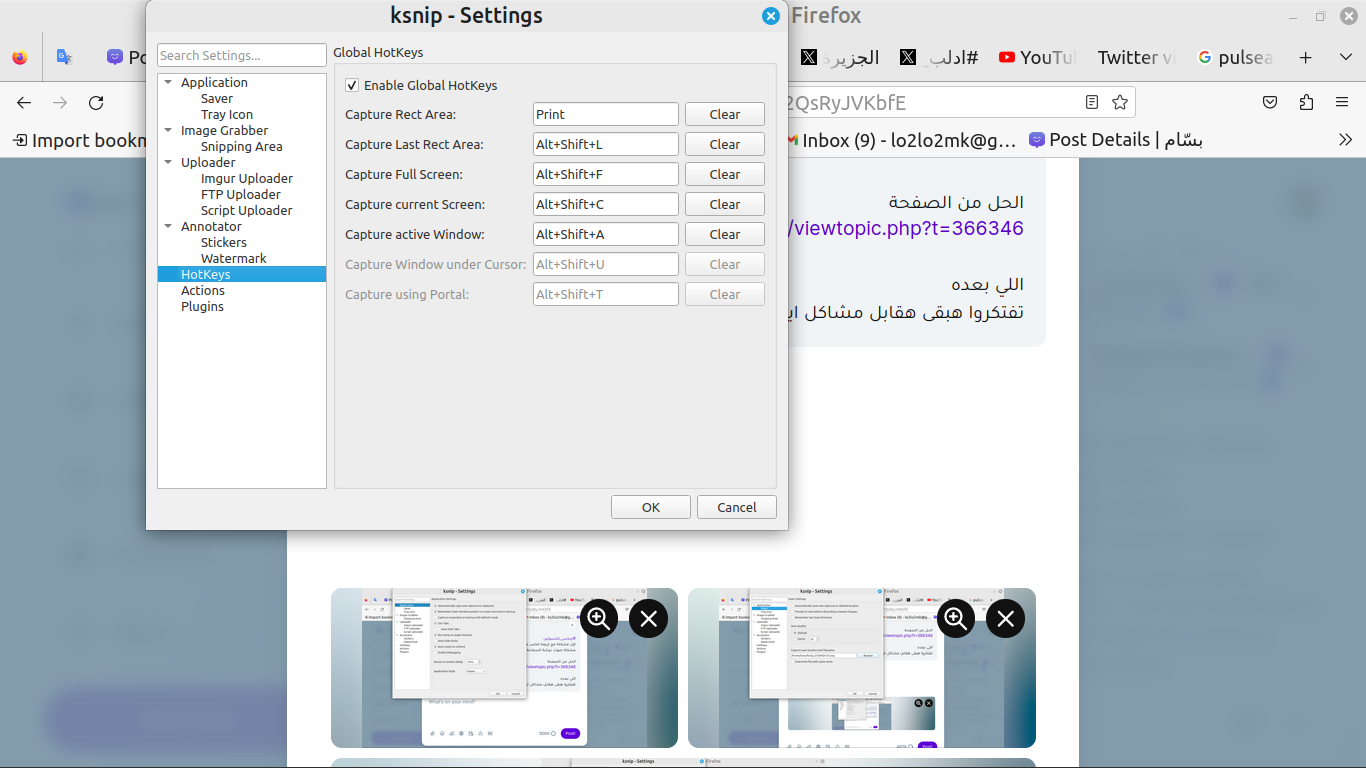Confirm settings with the OK button
This screenshot has width=1366, height=768.
pyautogui.click(x=651, y=507)
